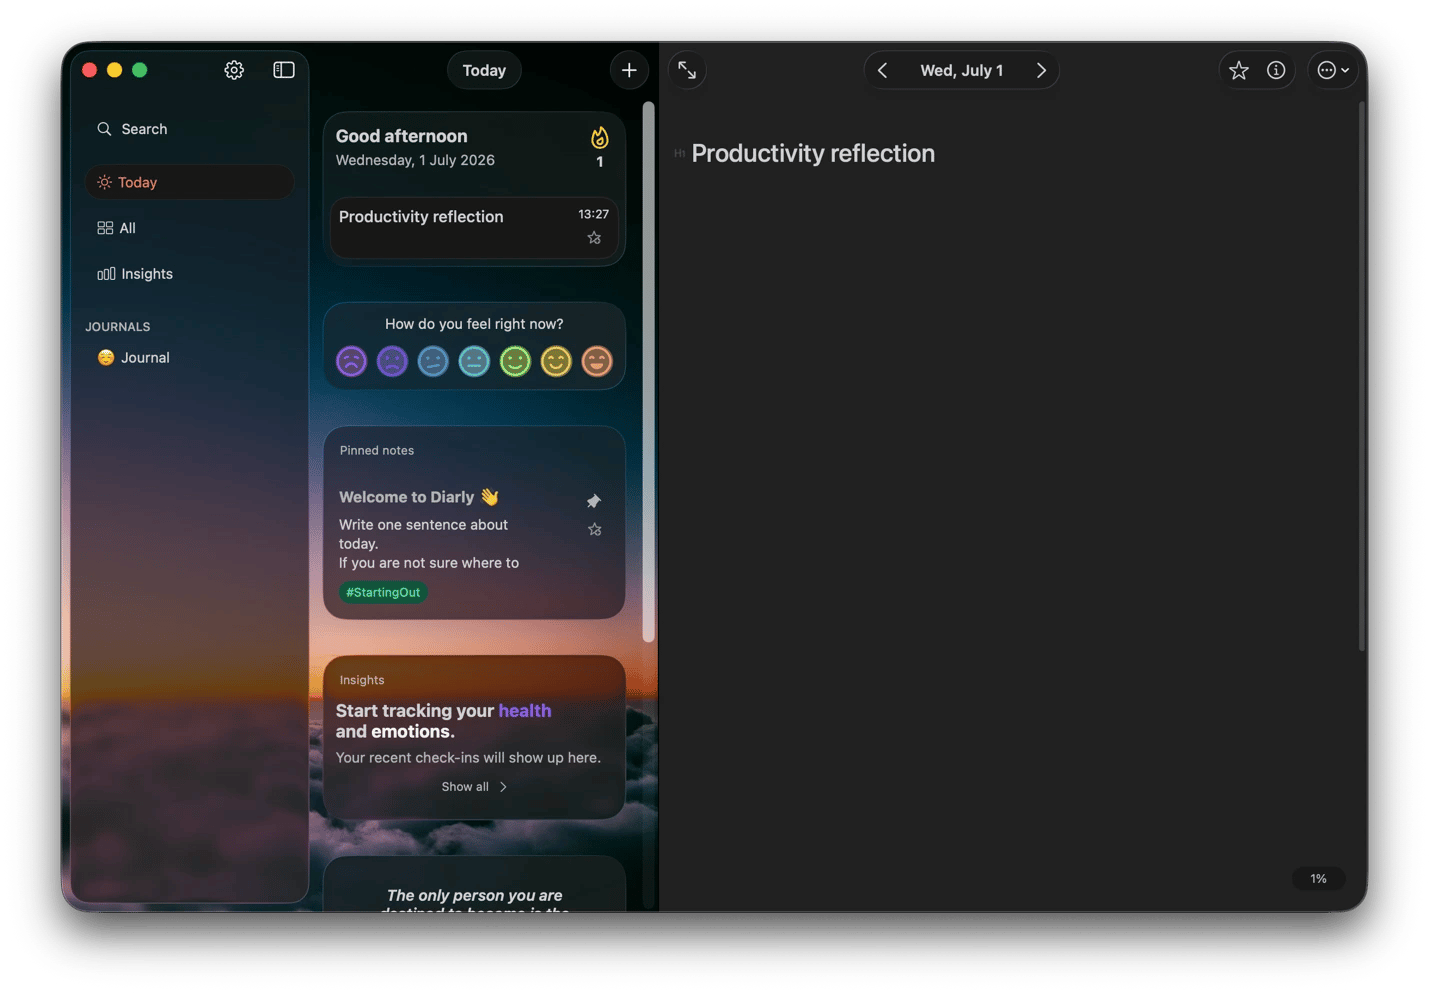
Task: Go to previous day with left chevron
Action: [x=882, y=70]
